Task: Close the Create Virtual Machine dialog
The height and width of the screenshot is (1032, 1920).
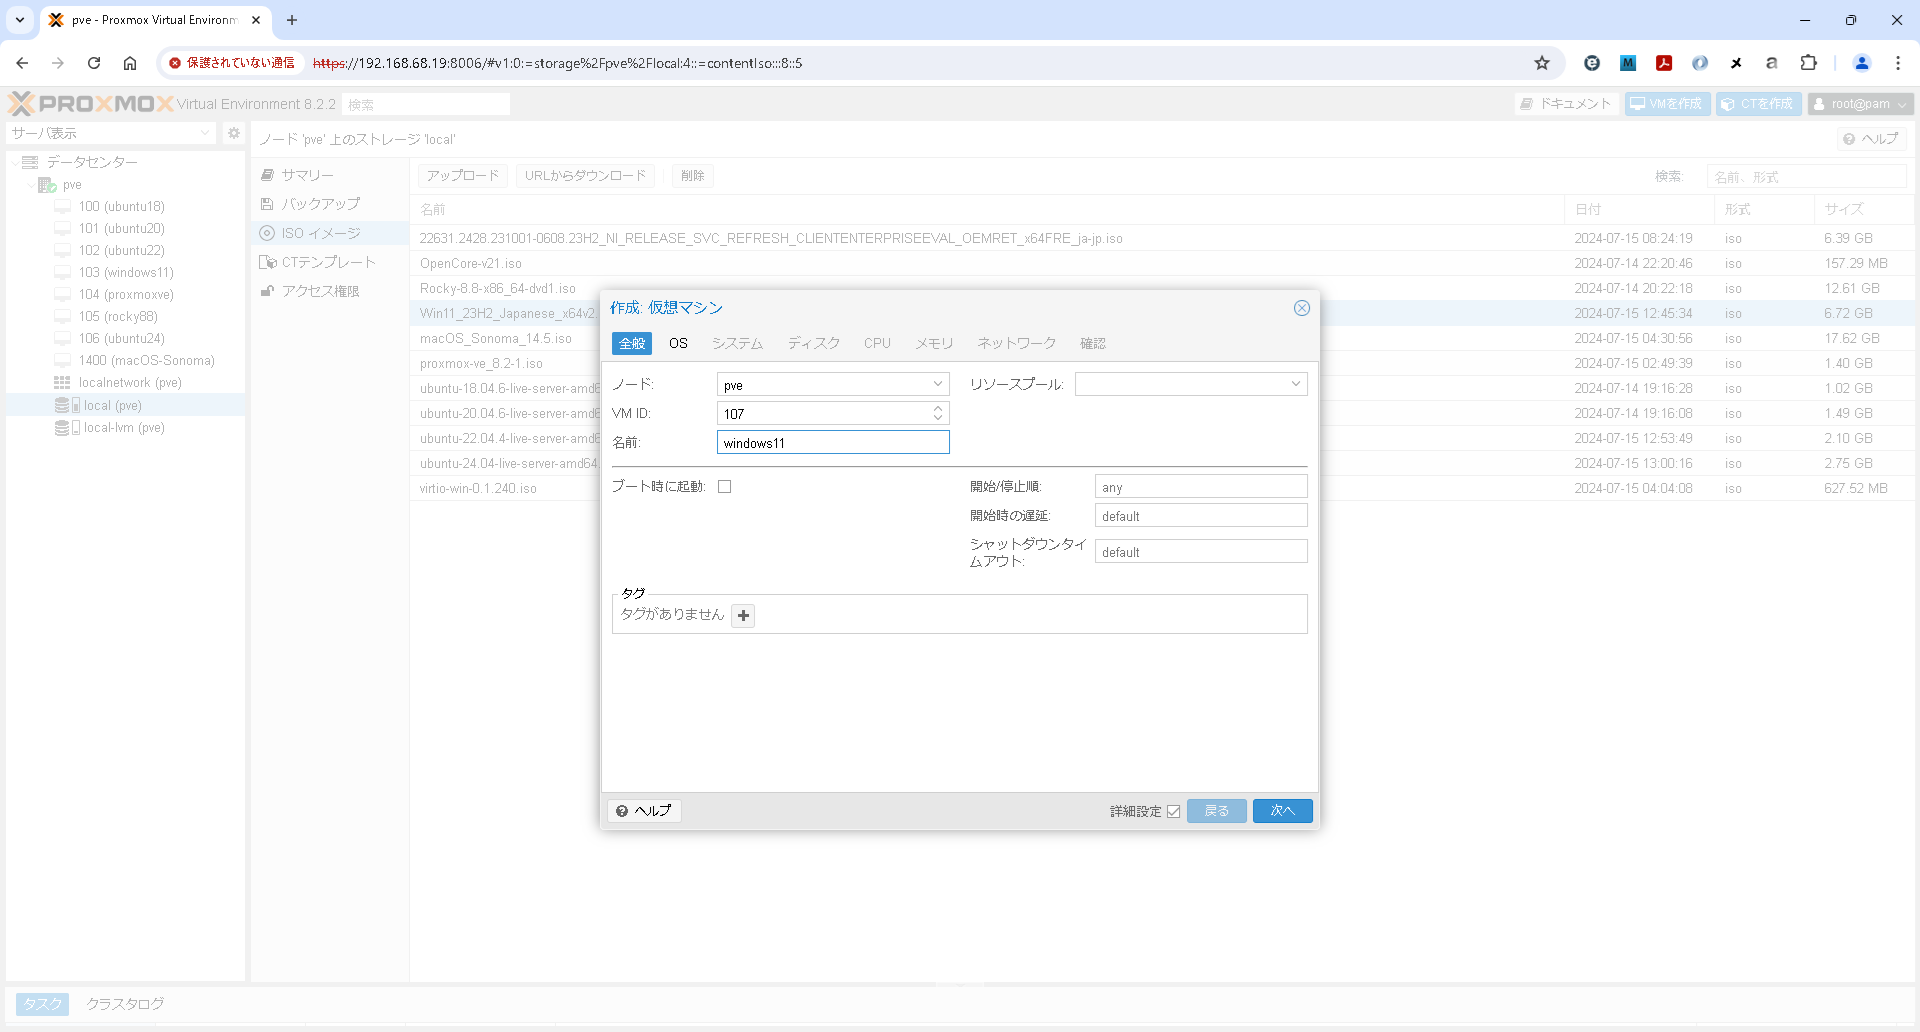Action: coord(1301,308)
